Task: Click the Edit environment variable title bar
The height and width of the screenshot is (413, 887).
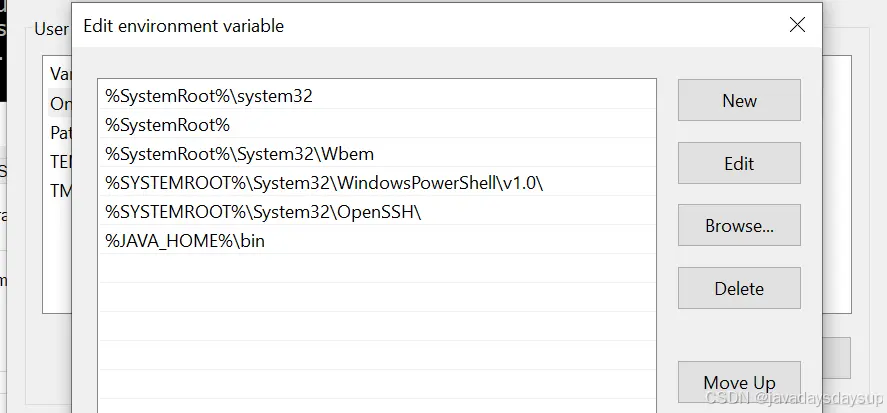Action: pyautogui.click(x=400, y=26)
